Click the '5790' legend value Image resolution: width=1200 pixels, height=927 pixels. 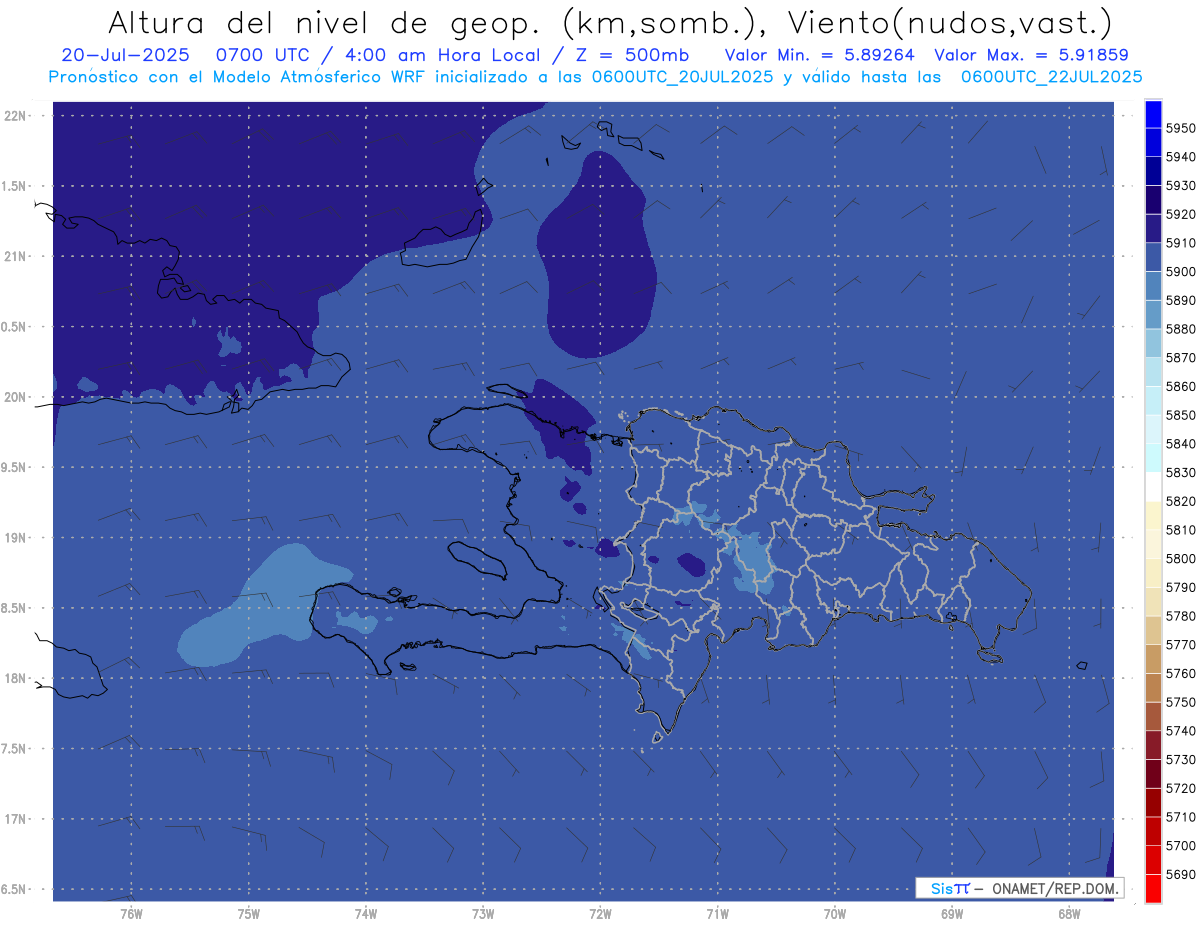tap(1181, 587)
